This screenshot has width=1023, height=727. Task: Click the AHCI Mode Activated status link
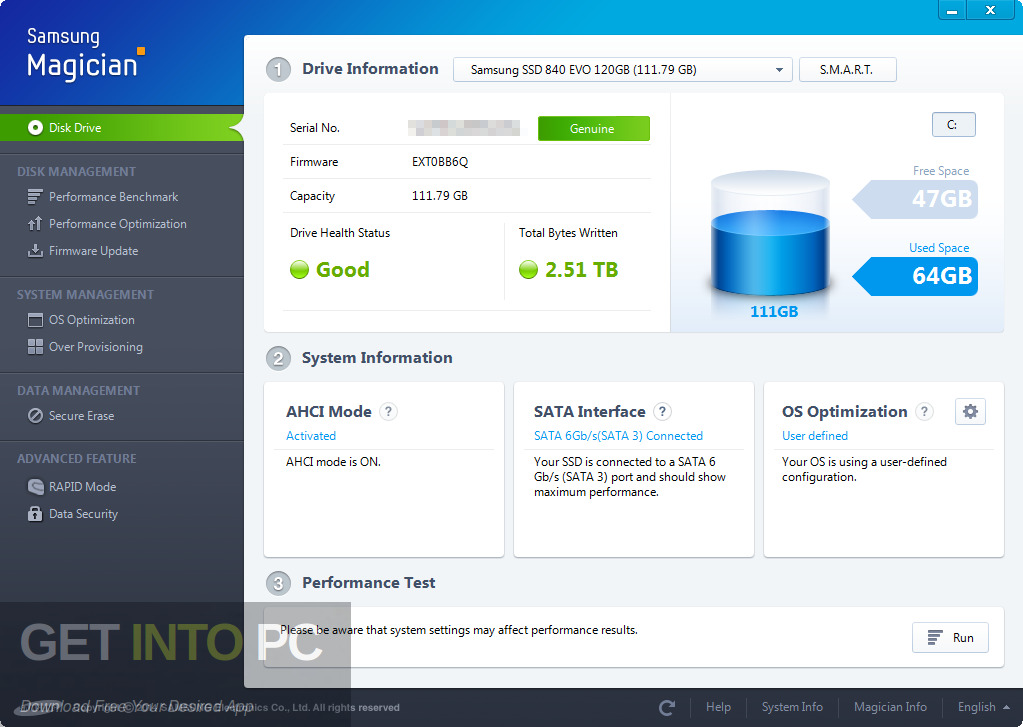point(311,435)
